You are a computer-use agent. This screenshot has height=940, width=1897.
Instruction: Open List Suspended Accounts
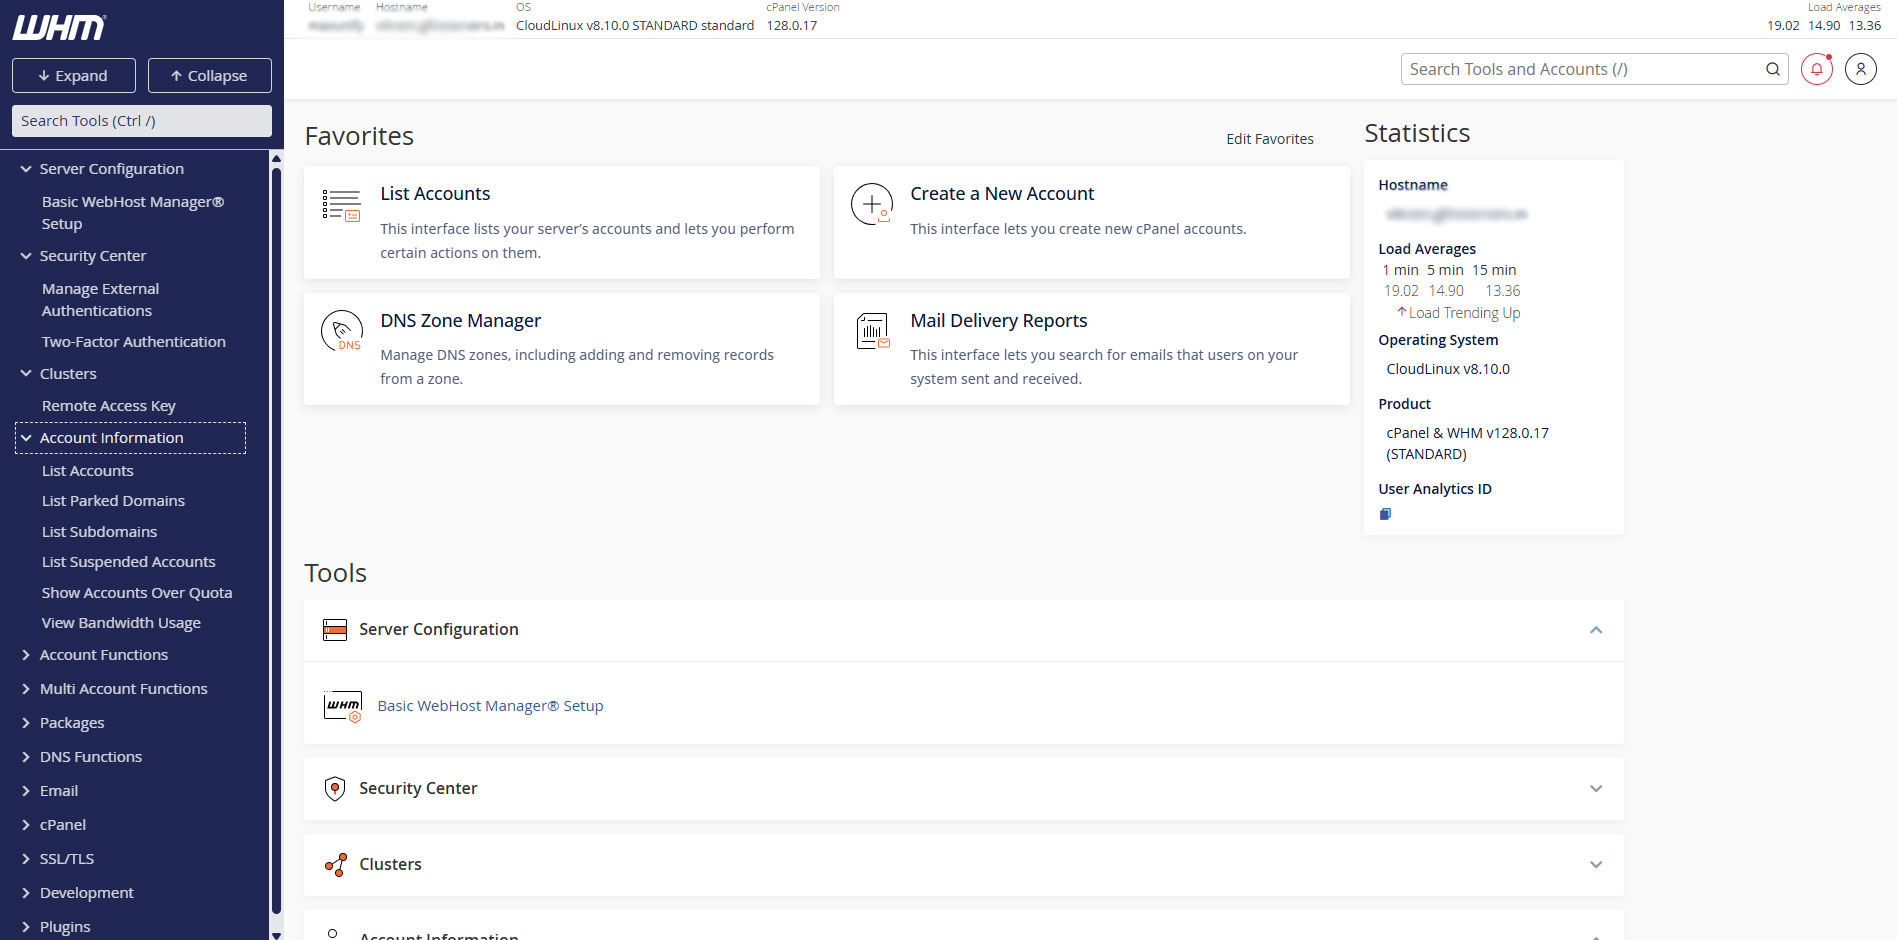point(128,562)
